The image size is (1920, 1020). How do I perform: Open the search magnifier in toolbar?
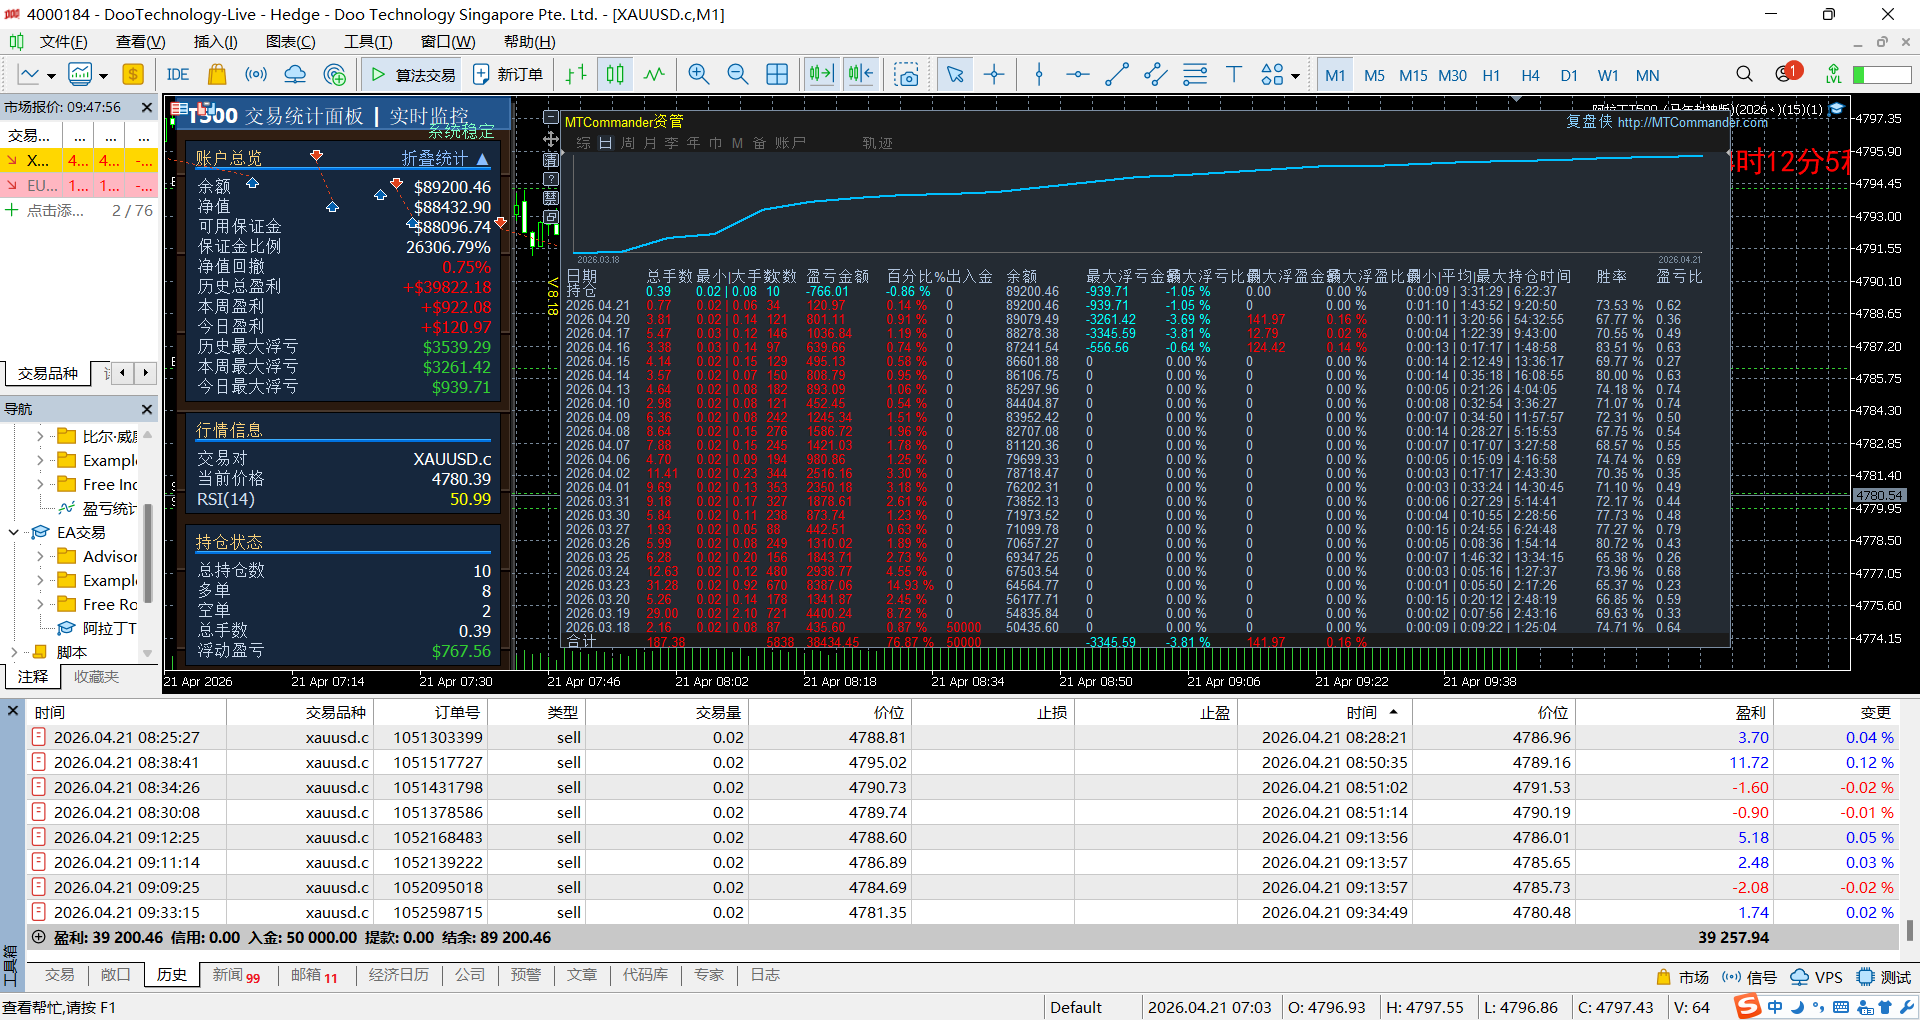click(x=1744, y=74)
